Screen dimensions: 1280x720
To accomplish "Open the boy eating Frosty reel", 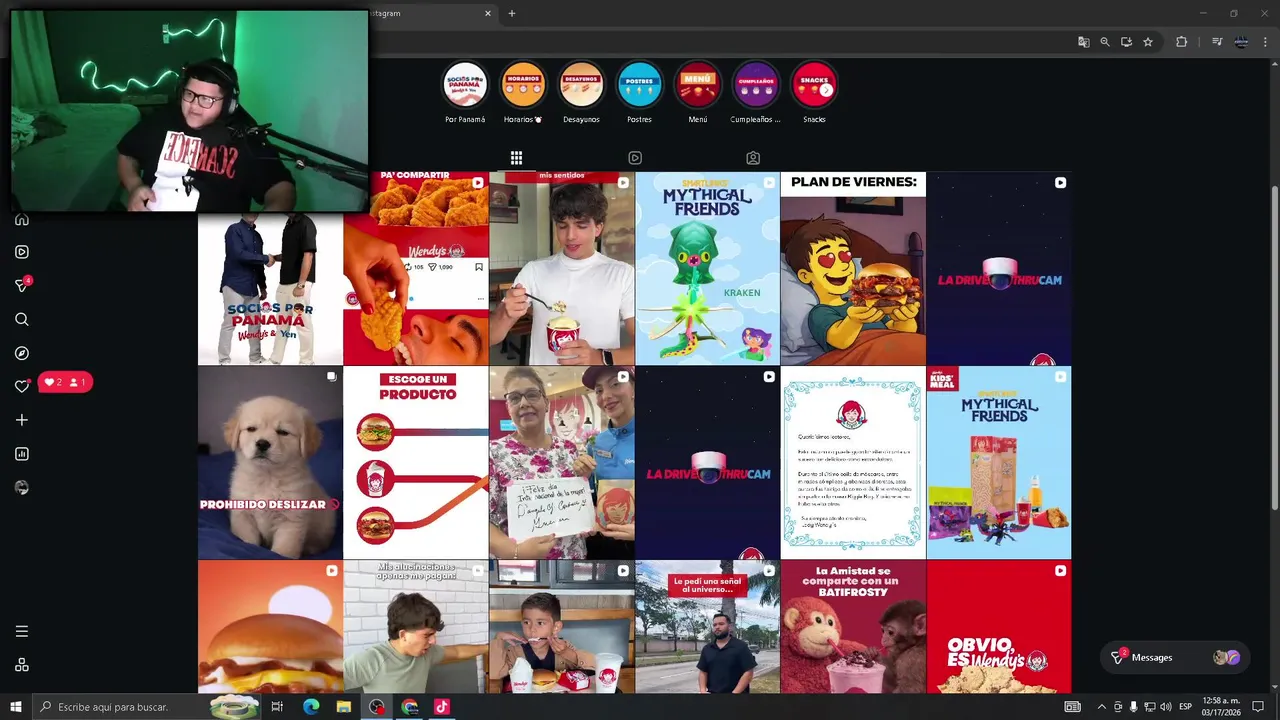I will click(562, 268).
